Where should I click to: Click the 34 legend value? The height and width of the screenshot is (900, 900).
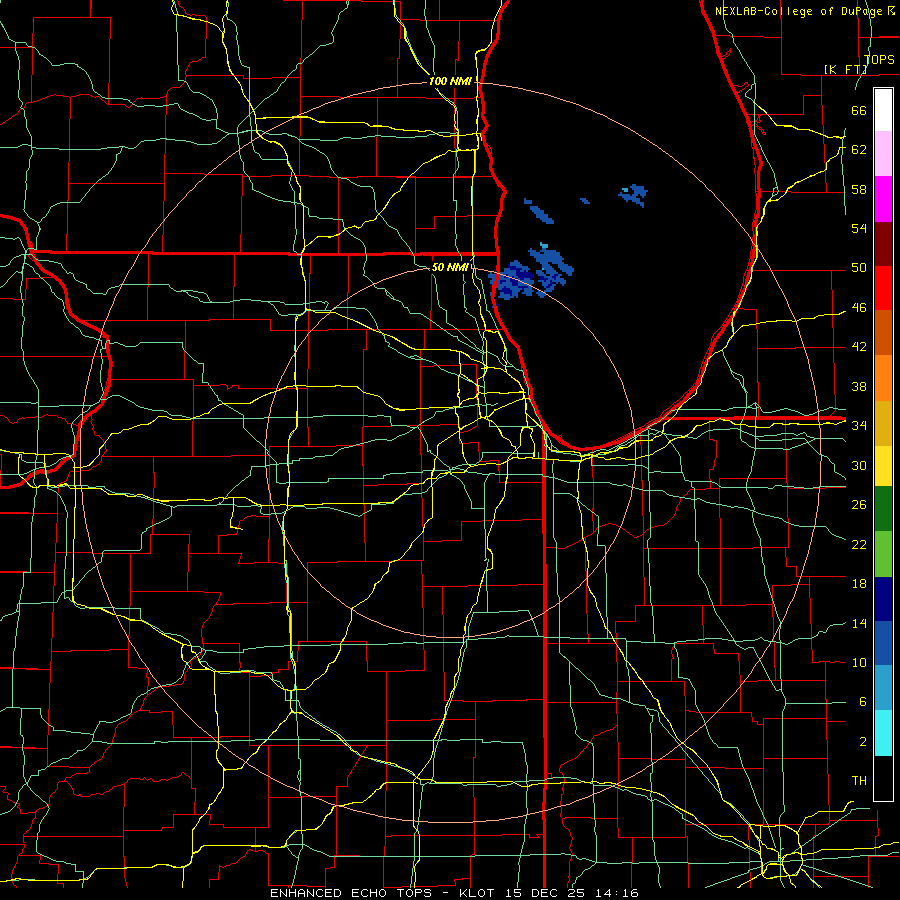point(859,425)
